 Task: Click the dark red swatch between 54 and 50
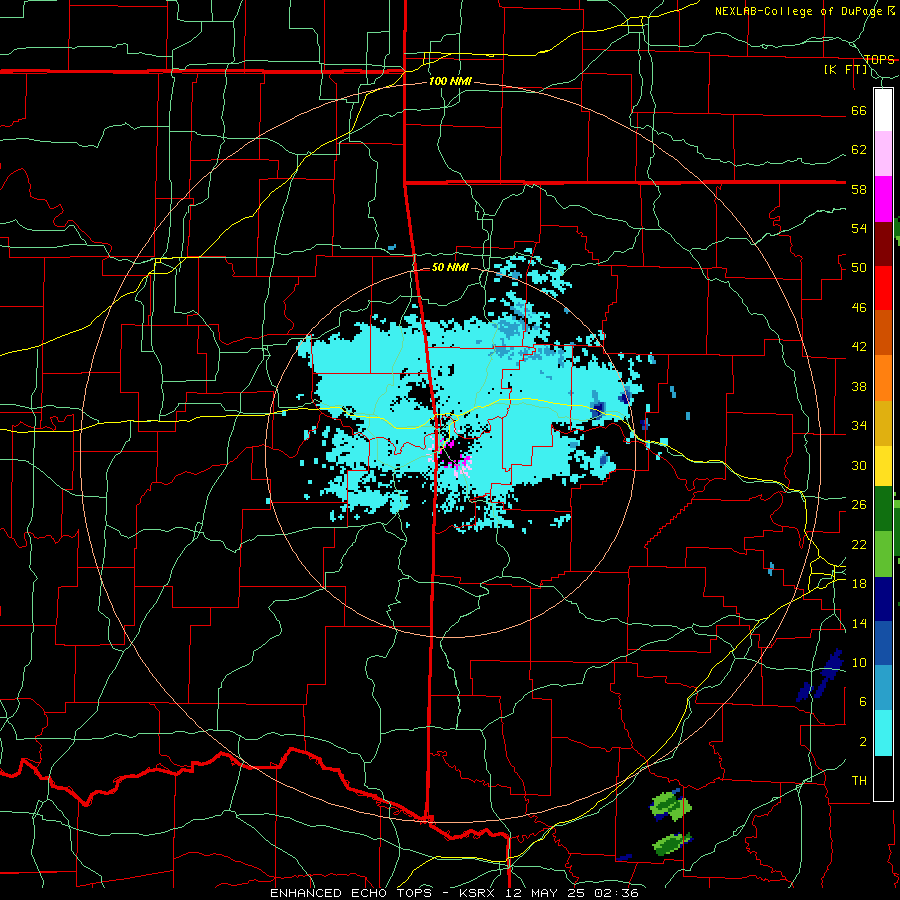[883, 243]
